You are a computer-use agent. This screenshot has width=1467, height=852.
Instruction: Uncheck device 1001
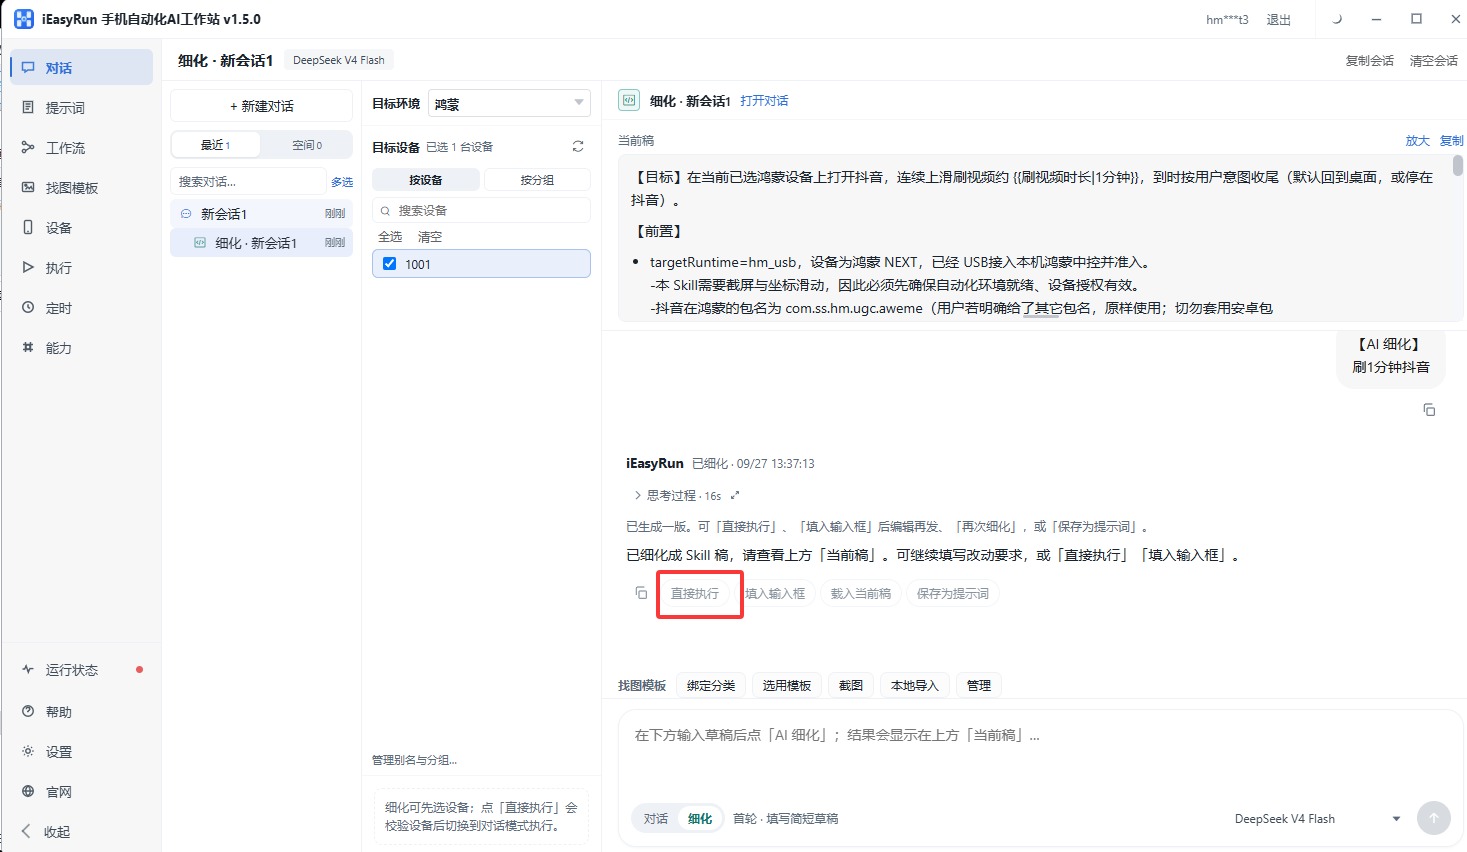click(x=390, y=264)
